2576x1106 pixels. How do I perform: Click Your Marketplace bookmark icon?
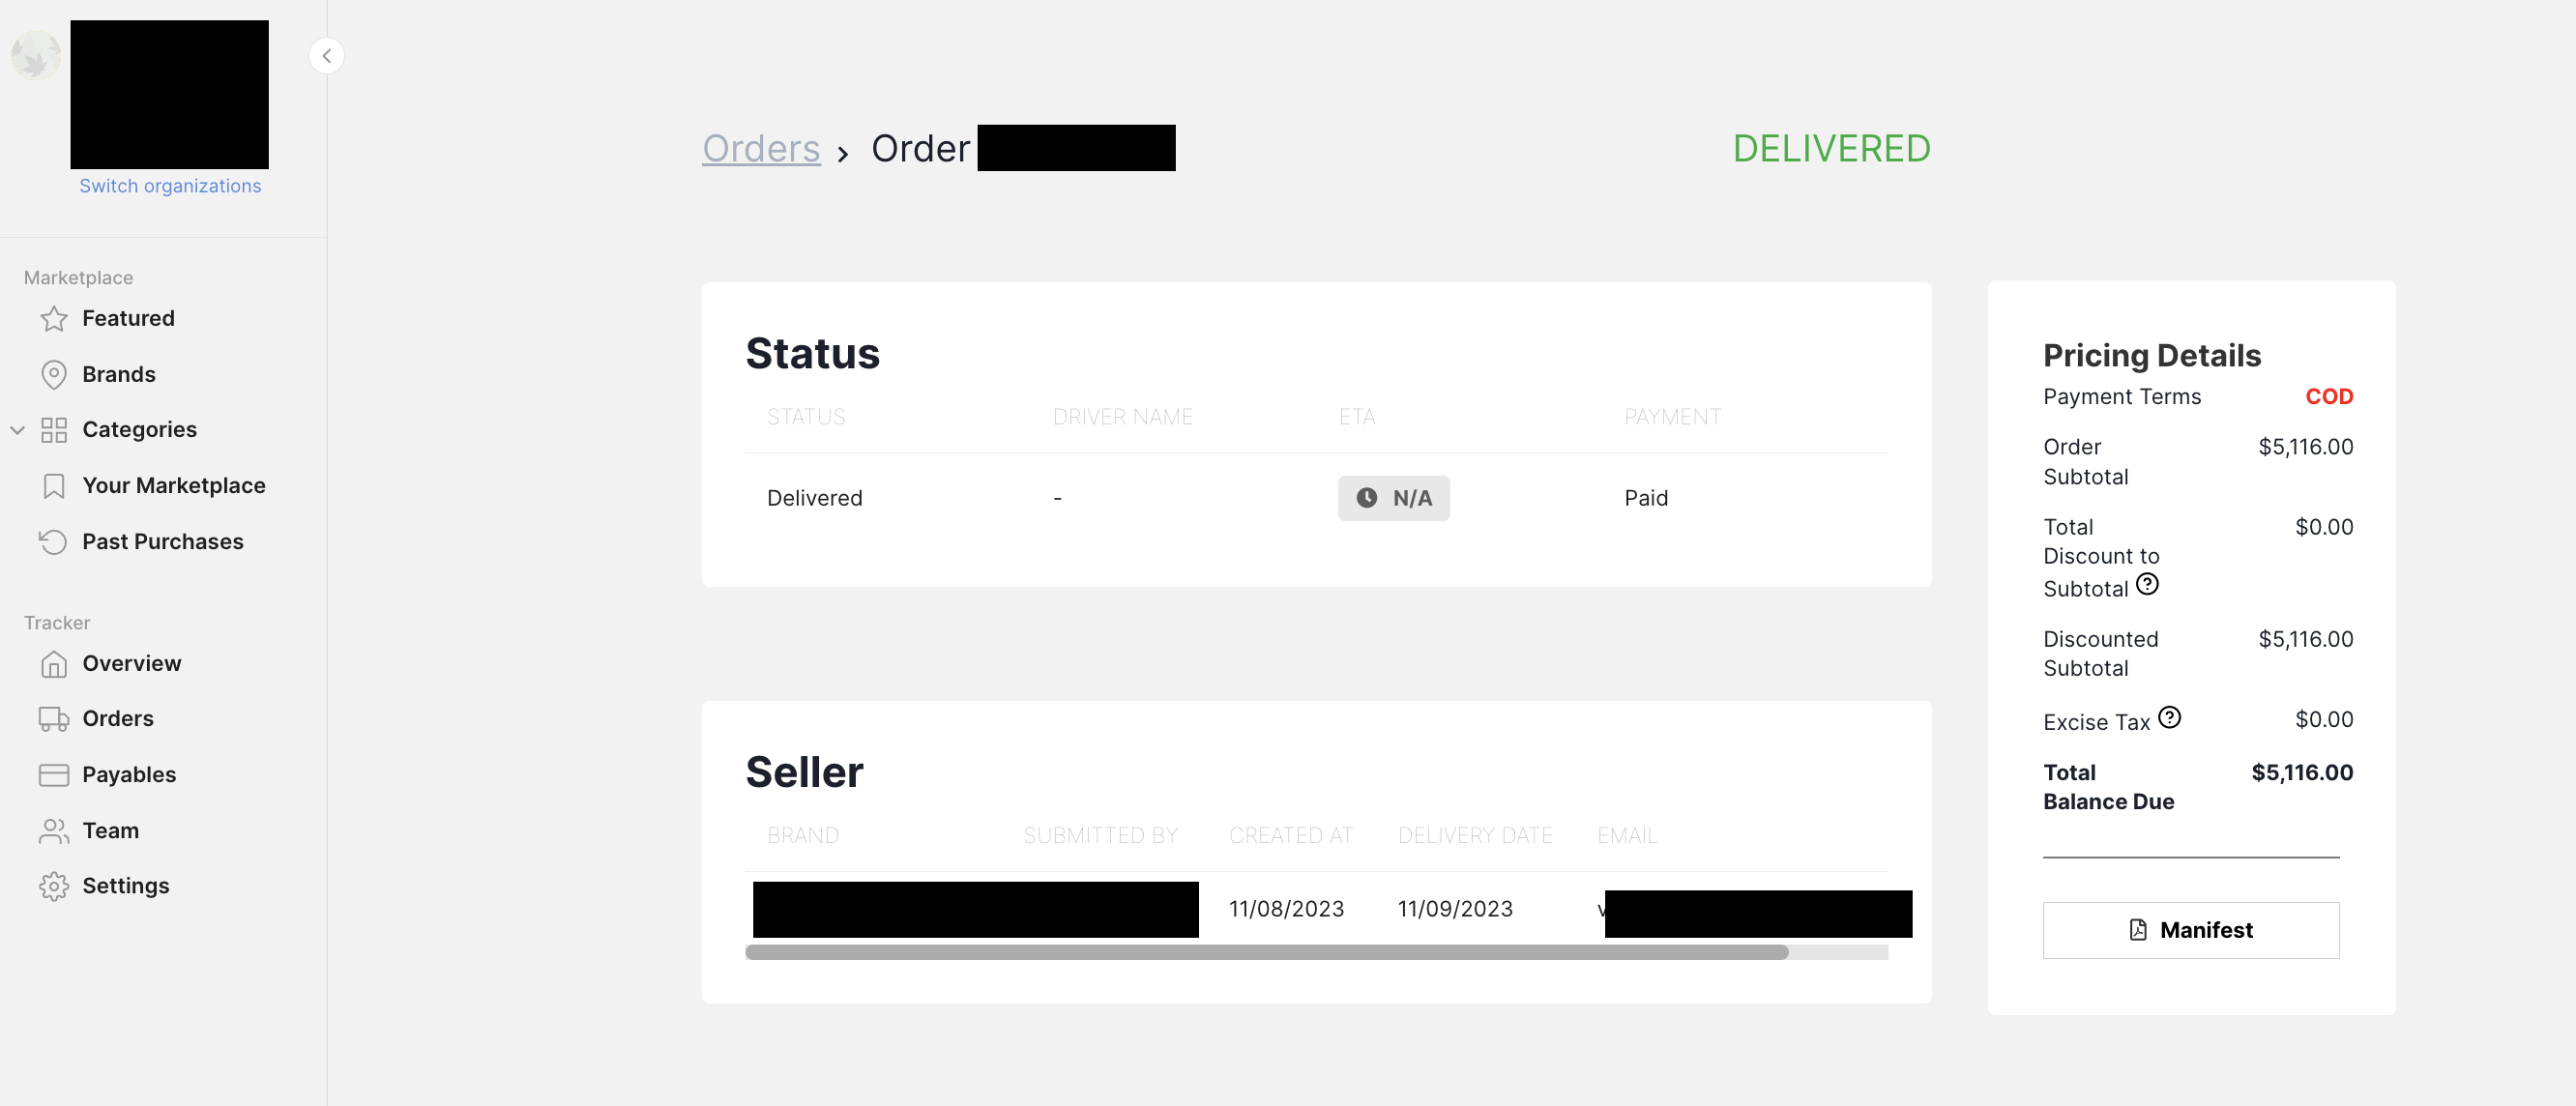53,486
